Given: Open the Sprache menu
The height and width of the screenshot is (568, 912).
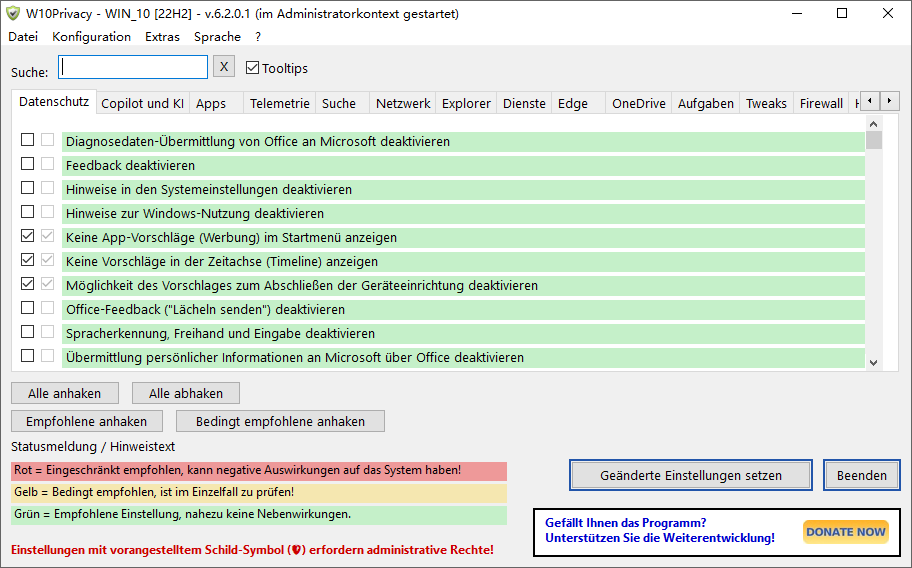Looking at the screenshot, I should point(217,37).
